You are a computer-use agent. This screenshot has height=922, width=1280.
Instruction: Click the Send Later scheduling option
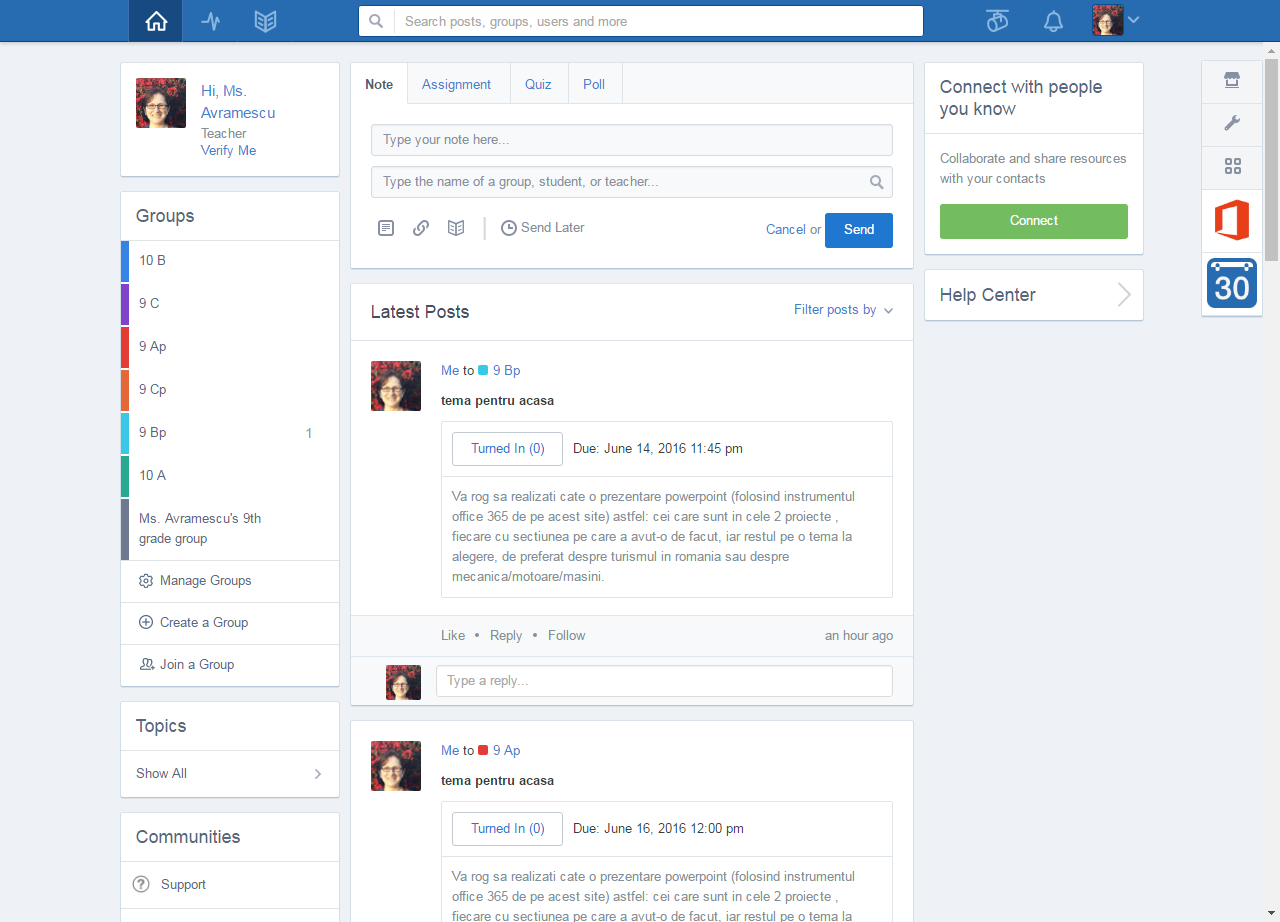click(x=543, y=228)
